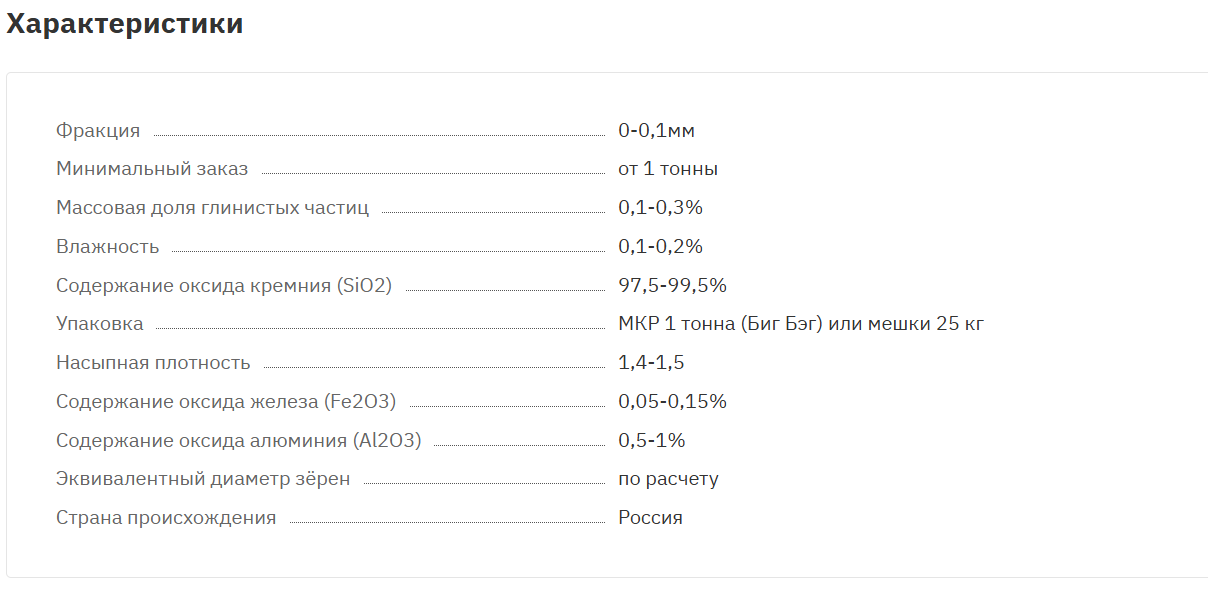The image size is (1208, 611).
Task: Select the Россия country value
Action: click(650, 518)
